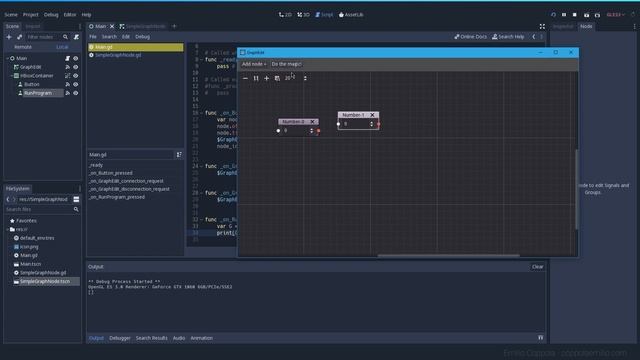Click Do the magic button
This screenshot has width=640, height=360.
point(287,64)
